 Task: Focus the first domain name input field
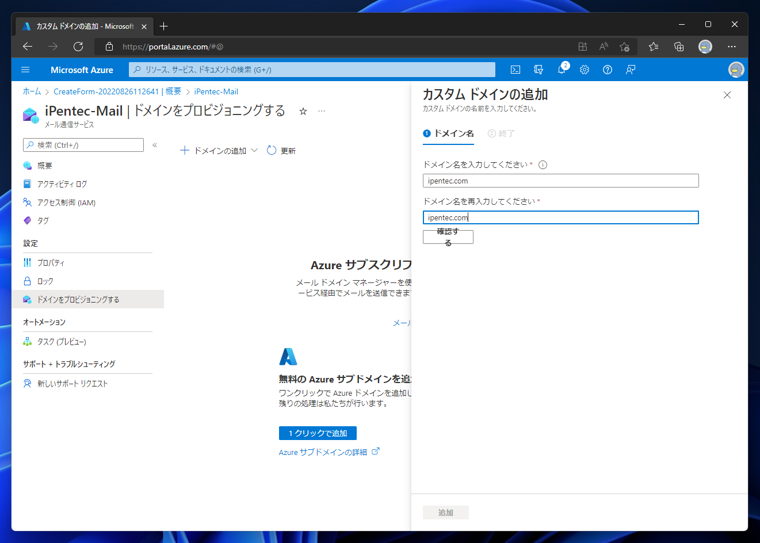pos(560,181)
